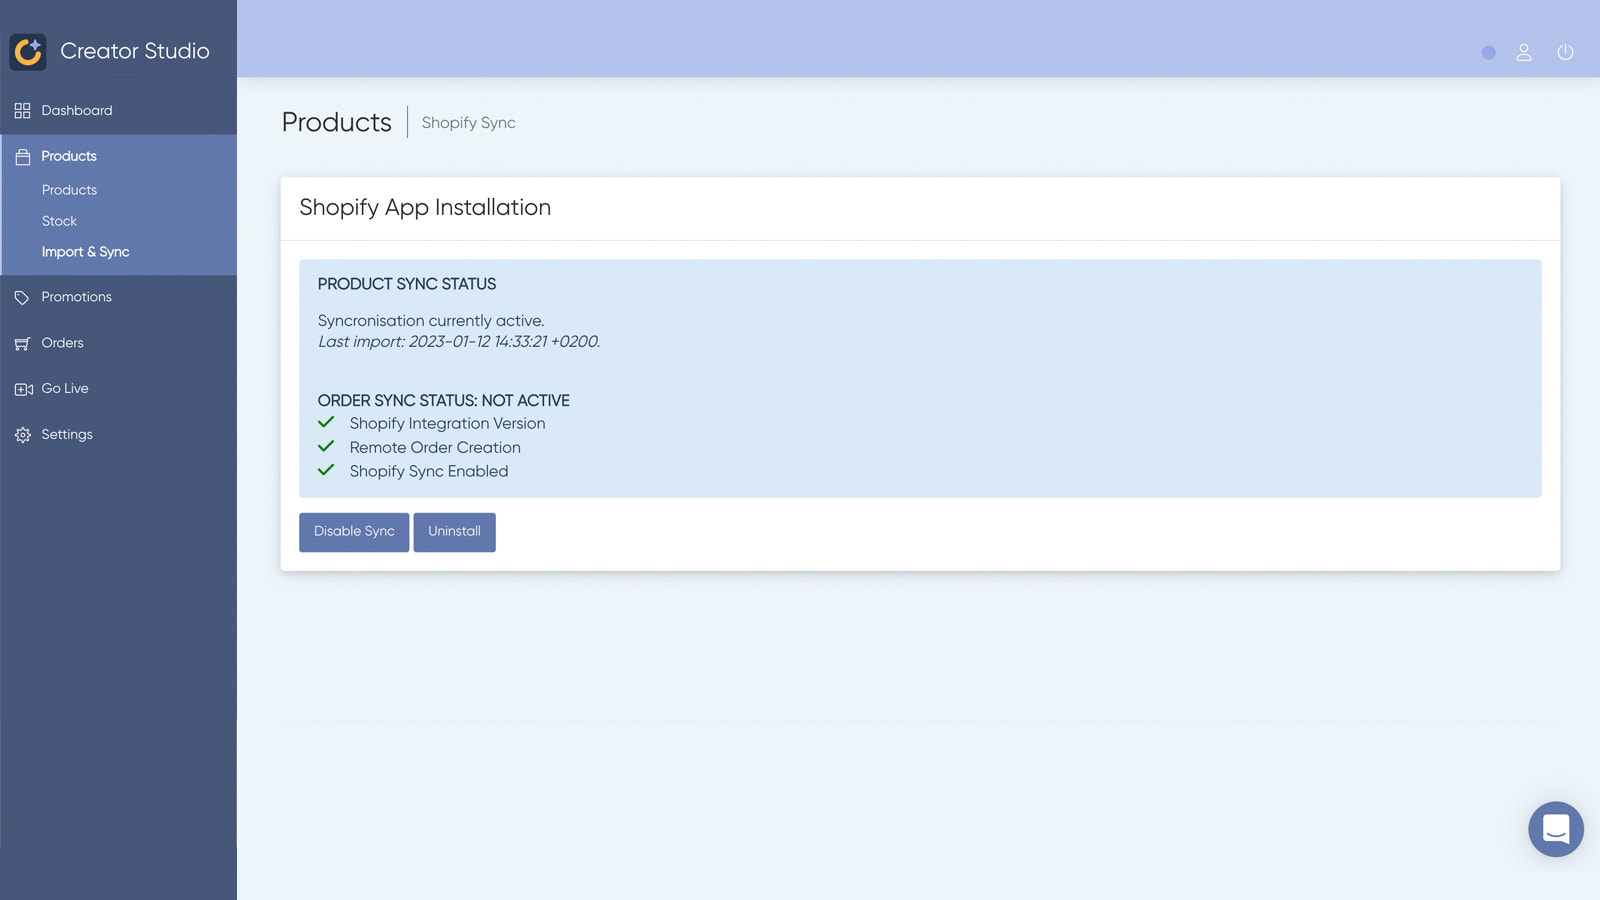Open the Dashboard menu item
The image size is (1600, 900).
point(118,111)
